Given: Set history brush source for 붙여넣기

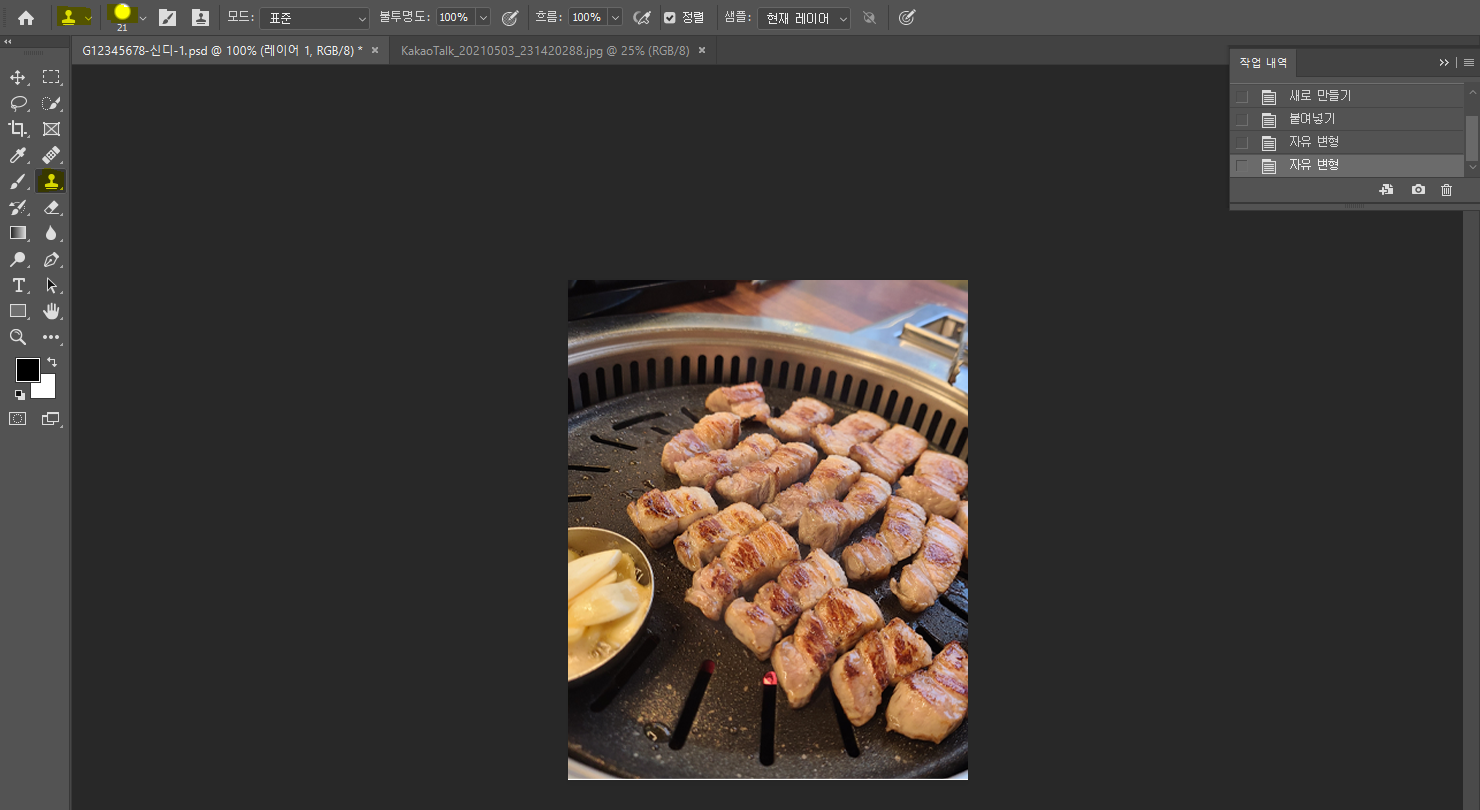Looking at the screenshot, I should point(1242,119).
